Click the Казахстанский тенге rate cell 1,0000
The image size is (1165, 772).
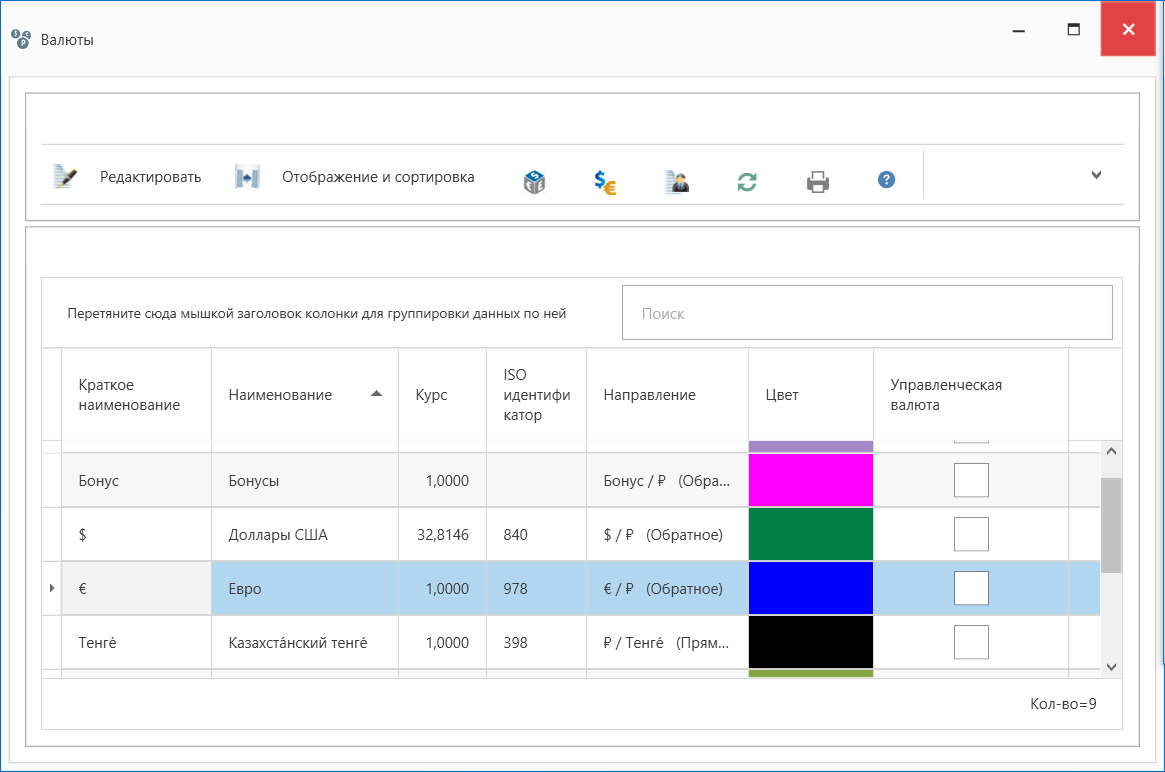click(x=442, y=642)
